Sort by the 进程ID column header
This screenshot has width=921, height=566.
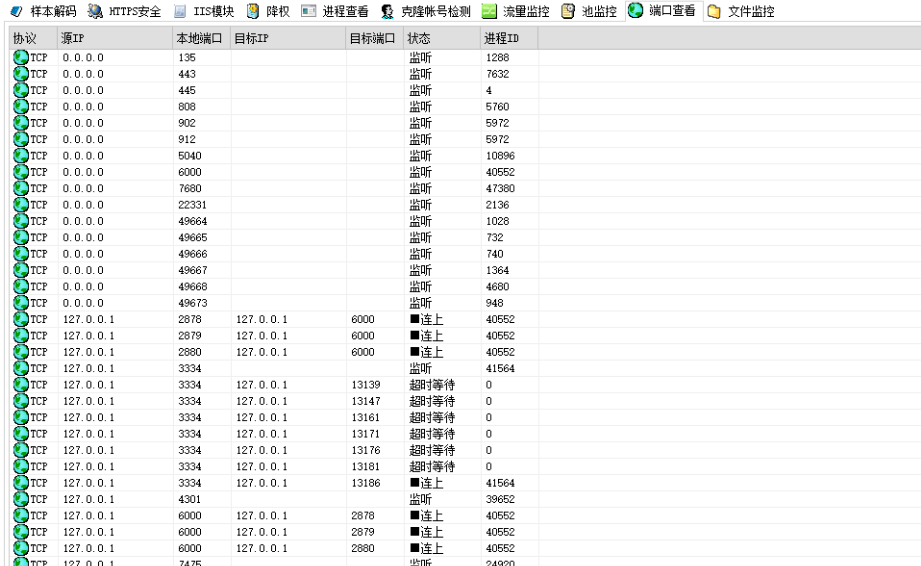point(509,38)
